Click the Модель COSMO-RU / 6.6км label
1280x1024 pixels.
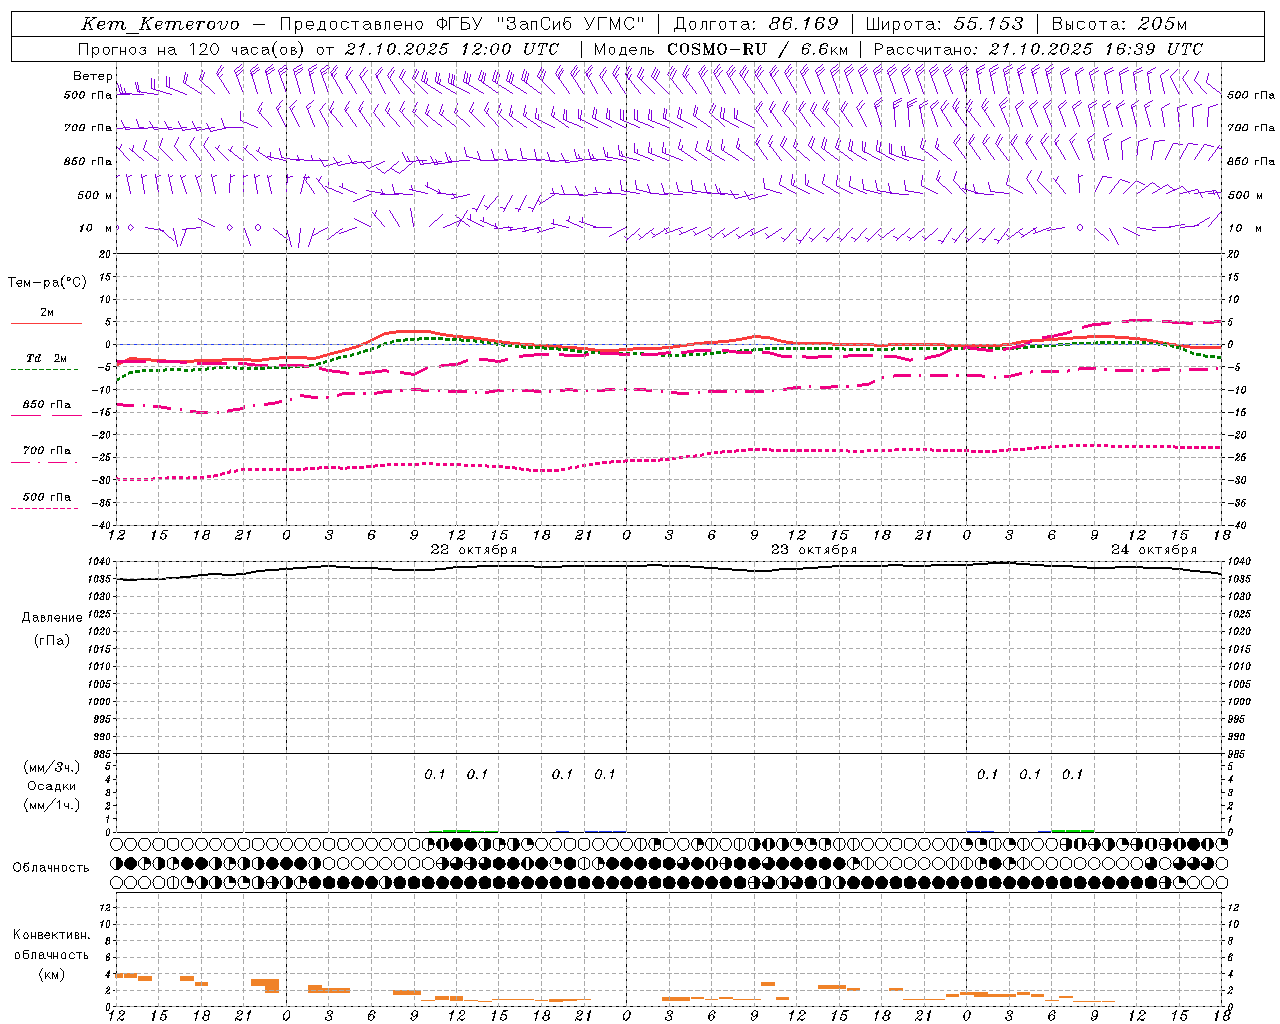[x=720, y=49]
